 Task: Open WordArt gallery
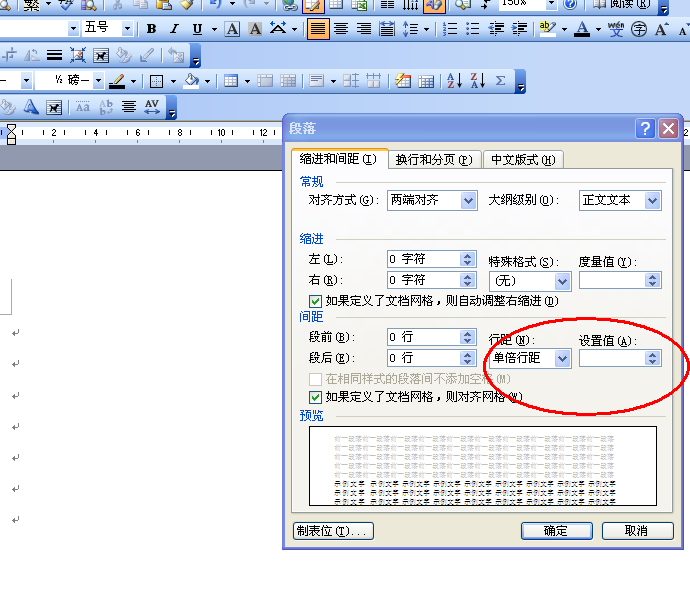[x=31, y=107]
